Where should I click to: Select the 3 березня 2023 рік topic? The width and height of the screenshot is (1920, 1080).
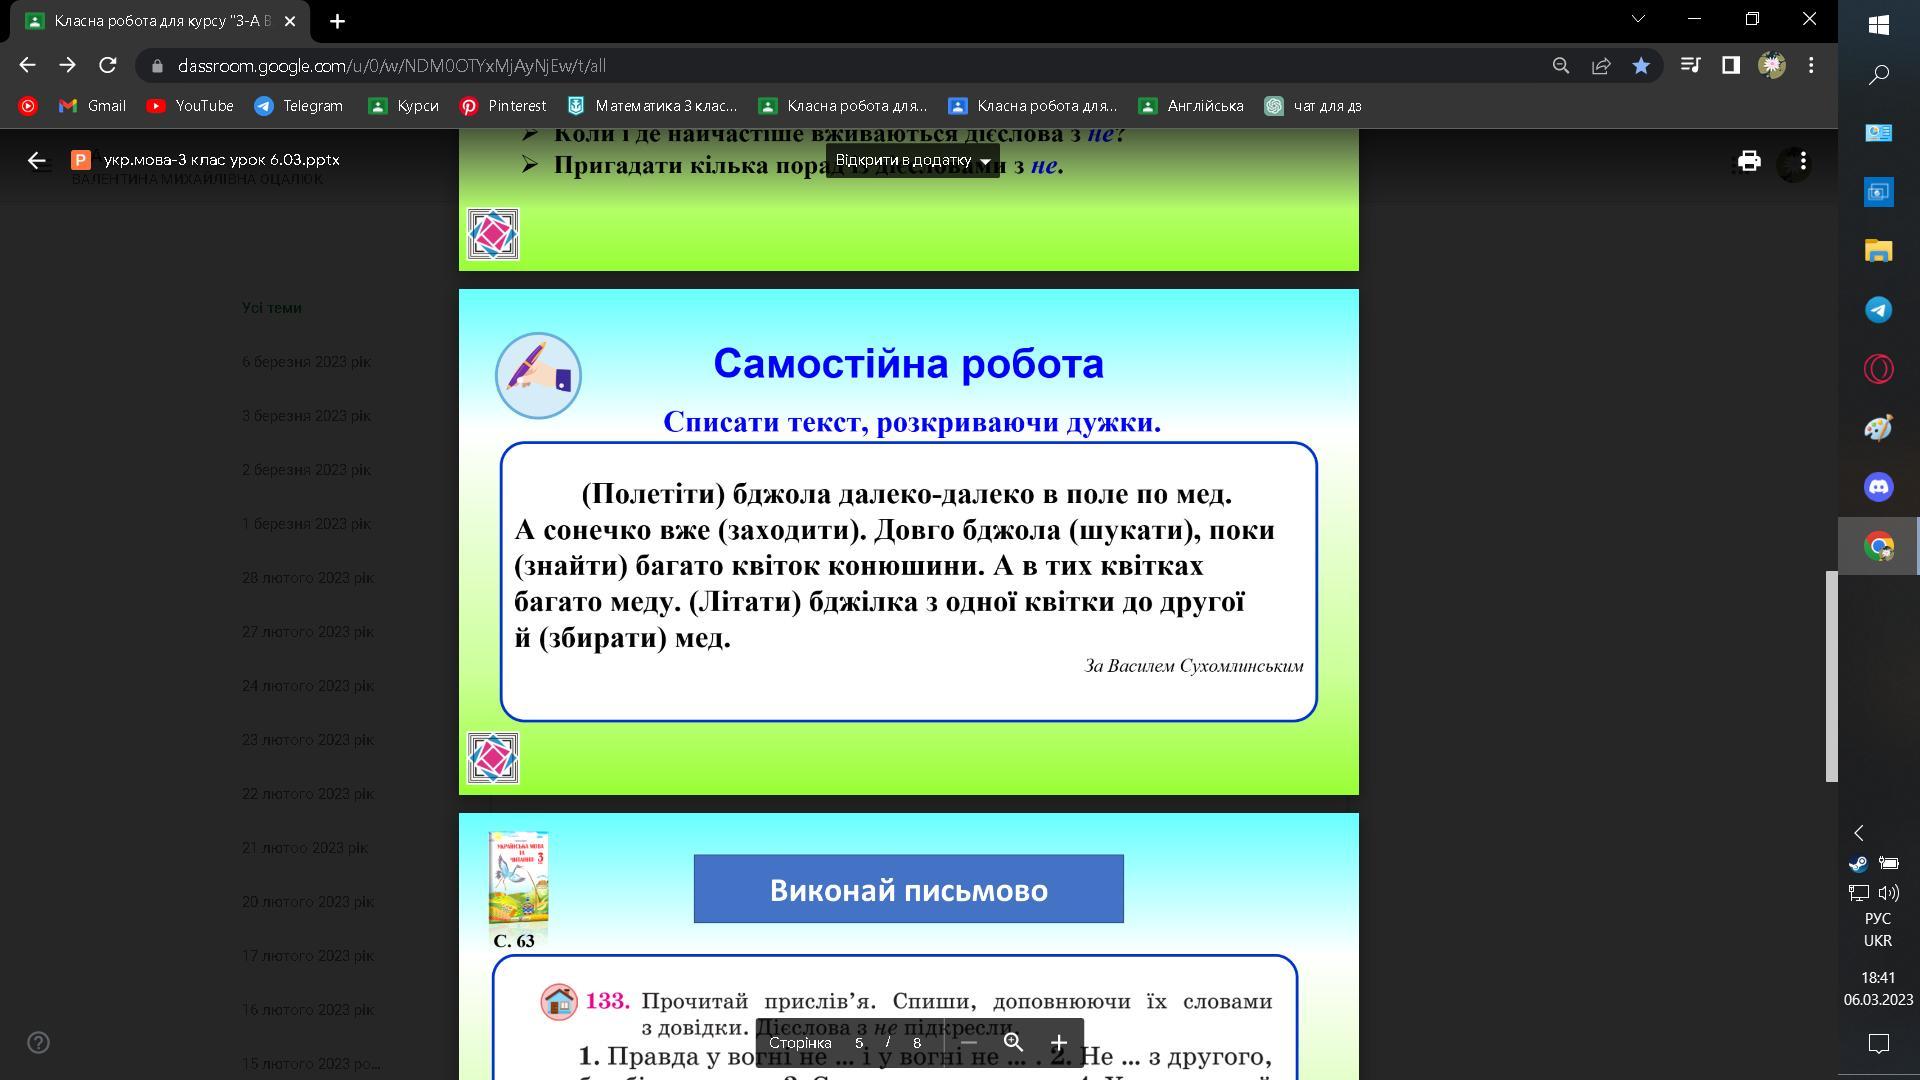pyautogui.click(x=306, y=416)
